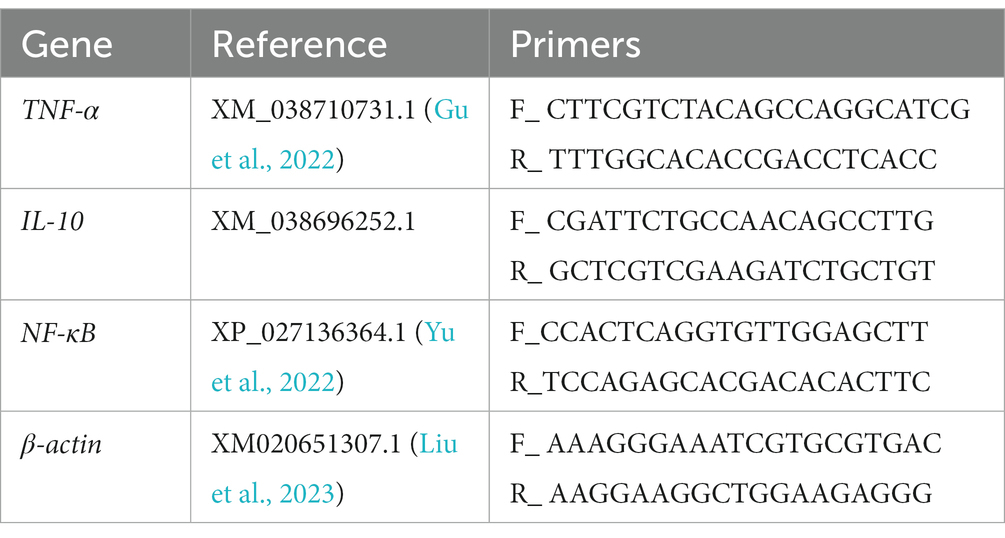Click TNF-α reverse primer TTTGGCACACCGACCTCACC
Screen dimensions: 1005x538
tap(743, 160)
